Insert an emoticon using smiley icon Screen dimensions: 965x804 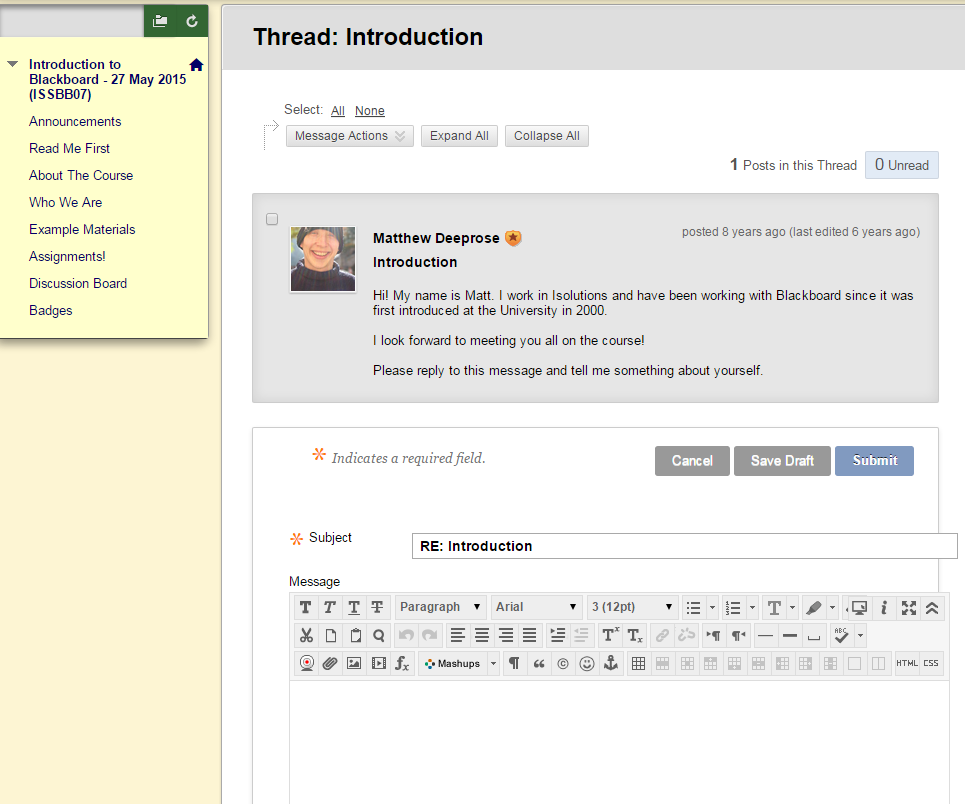pos(587,663)
